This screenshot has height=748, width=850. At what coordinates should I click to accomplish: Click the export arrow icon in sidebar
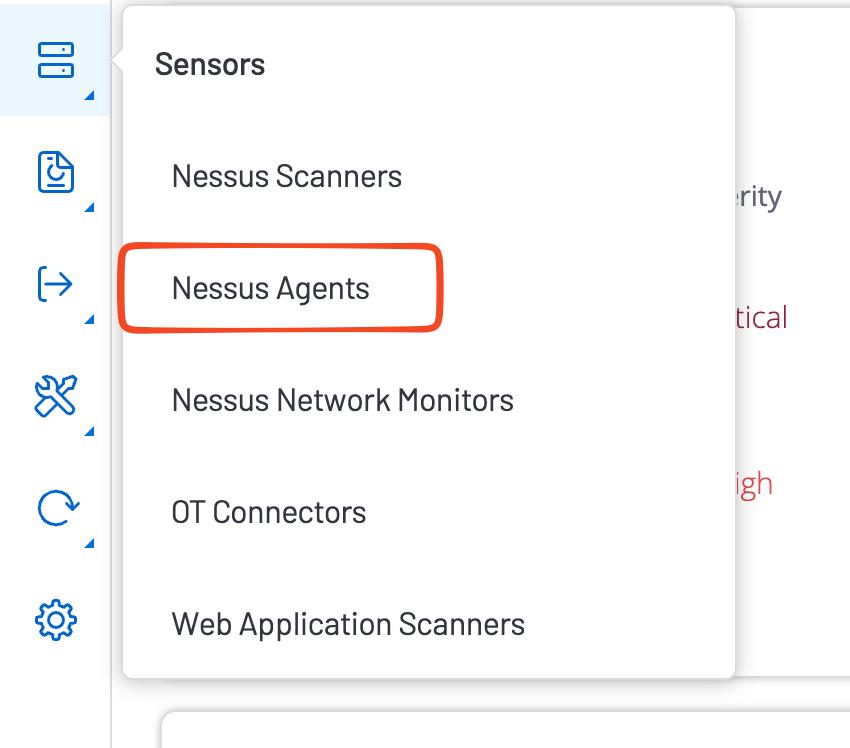point(55,284)
